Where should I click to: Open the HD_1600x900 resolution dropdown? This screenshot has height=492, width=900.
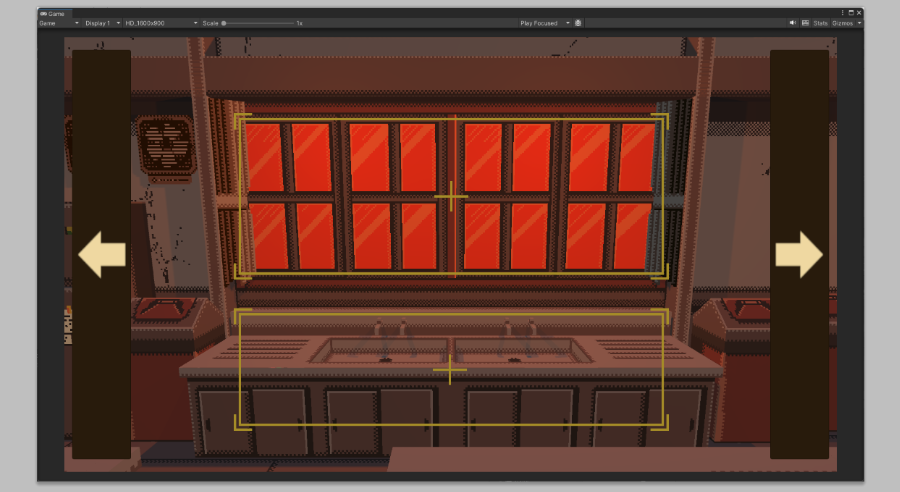(x=160, y=22)
